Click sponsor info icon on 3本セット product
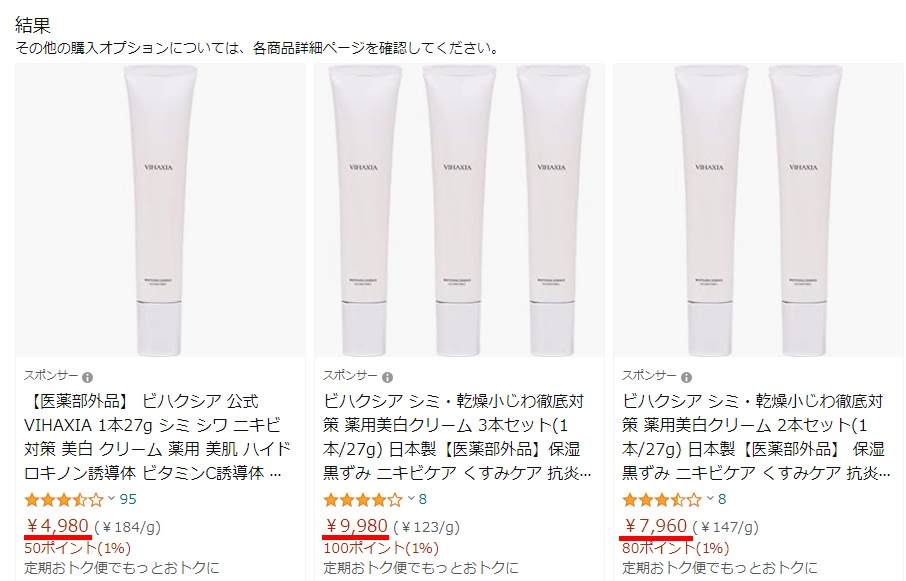 (x=387, y=377)
